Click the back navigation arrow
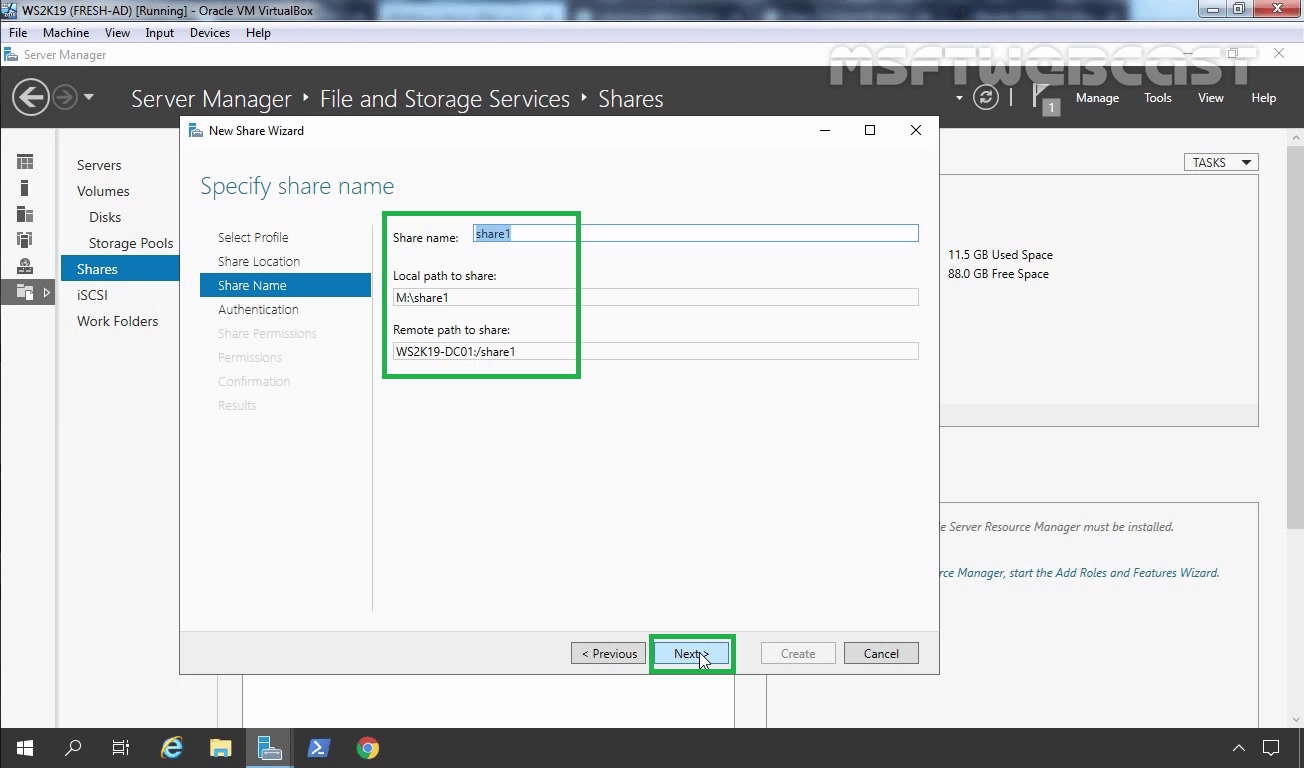Screen dimensions: 1304x768 point(30,97)
